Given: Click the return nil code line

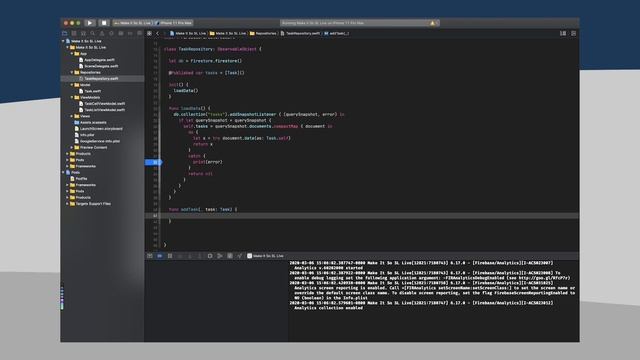Looking at the screenshot, I should 200,174.
